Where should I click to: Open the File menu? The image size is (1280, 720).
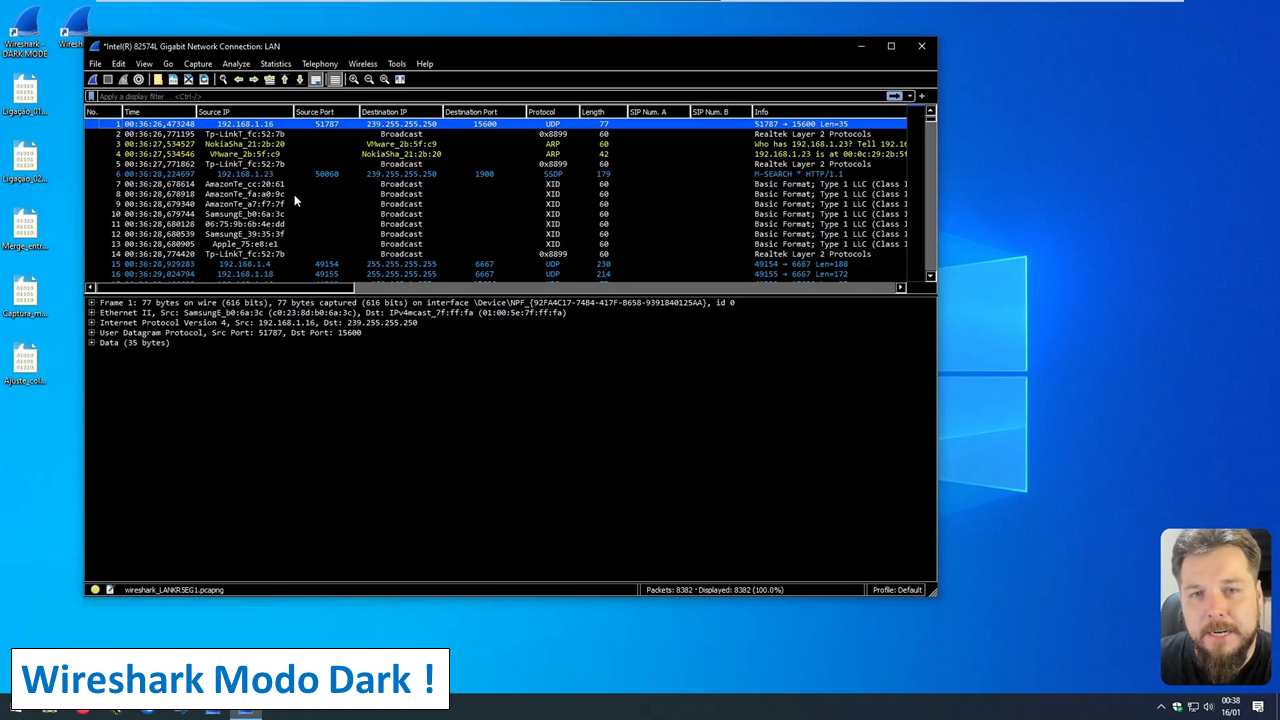pyautogui.click(x=95, y=64)
